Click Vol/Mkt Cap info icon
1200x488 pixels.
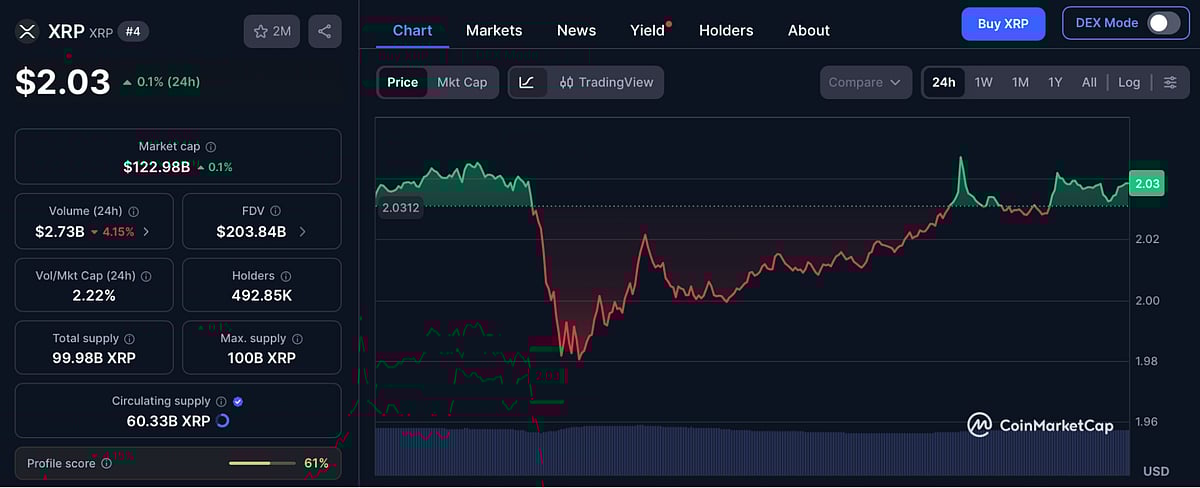(x=146, y=276)
